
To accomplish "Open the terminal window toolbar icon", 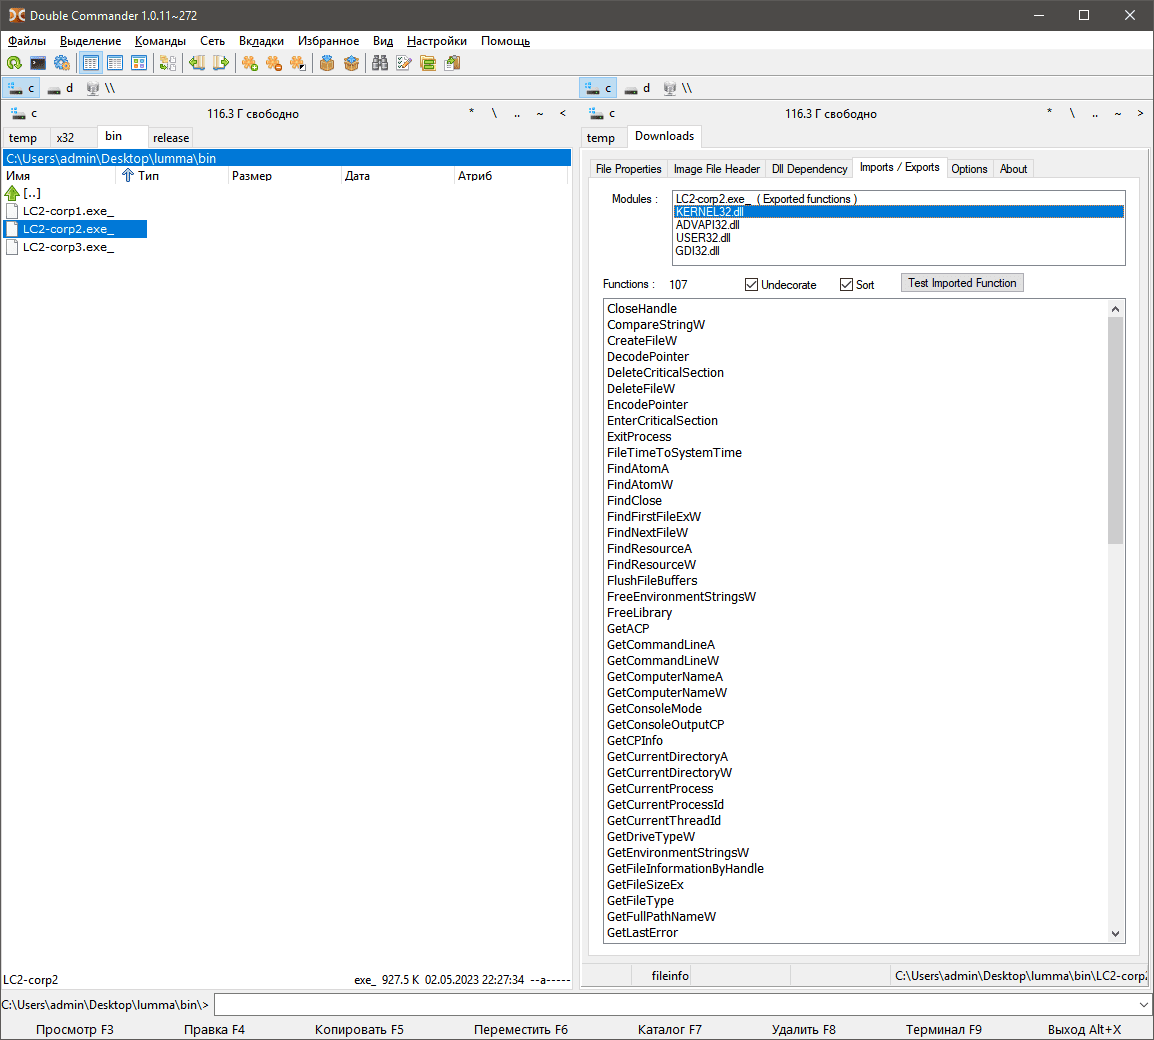I will click(x=38, y=63).
